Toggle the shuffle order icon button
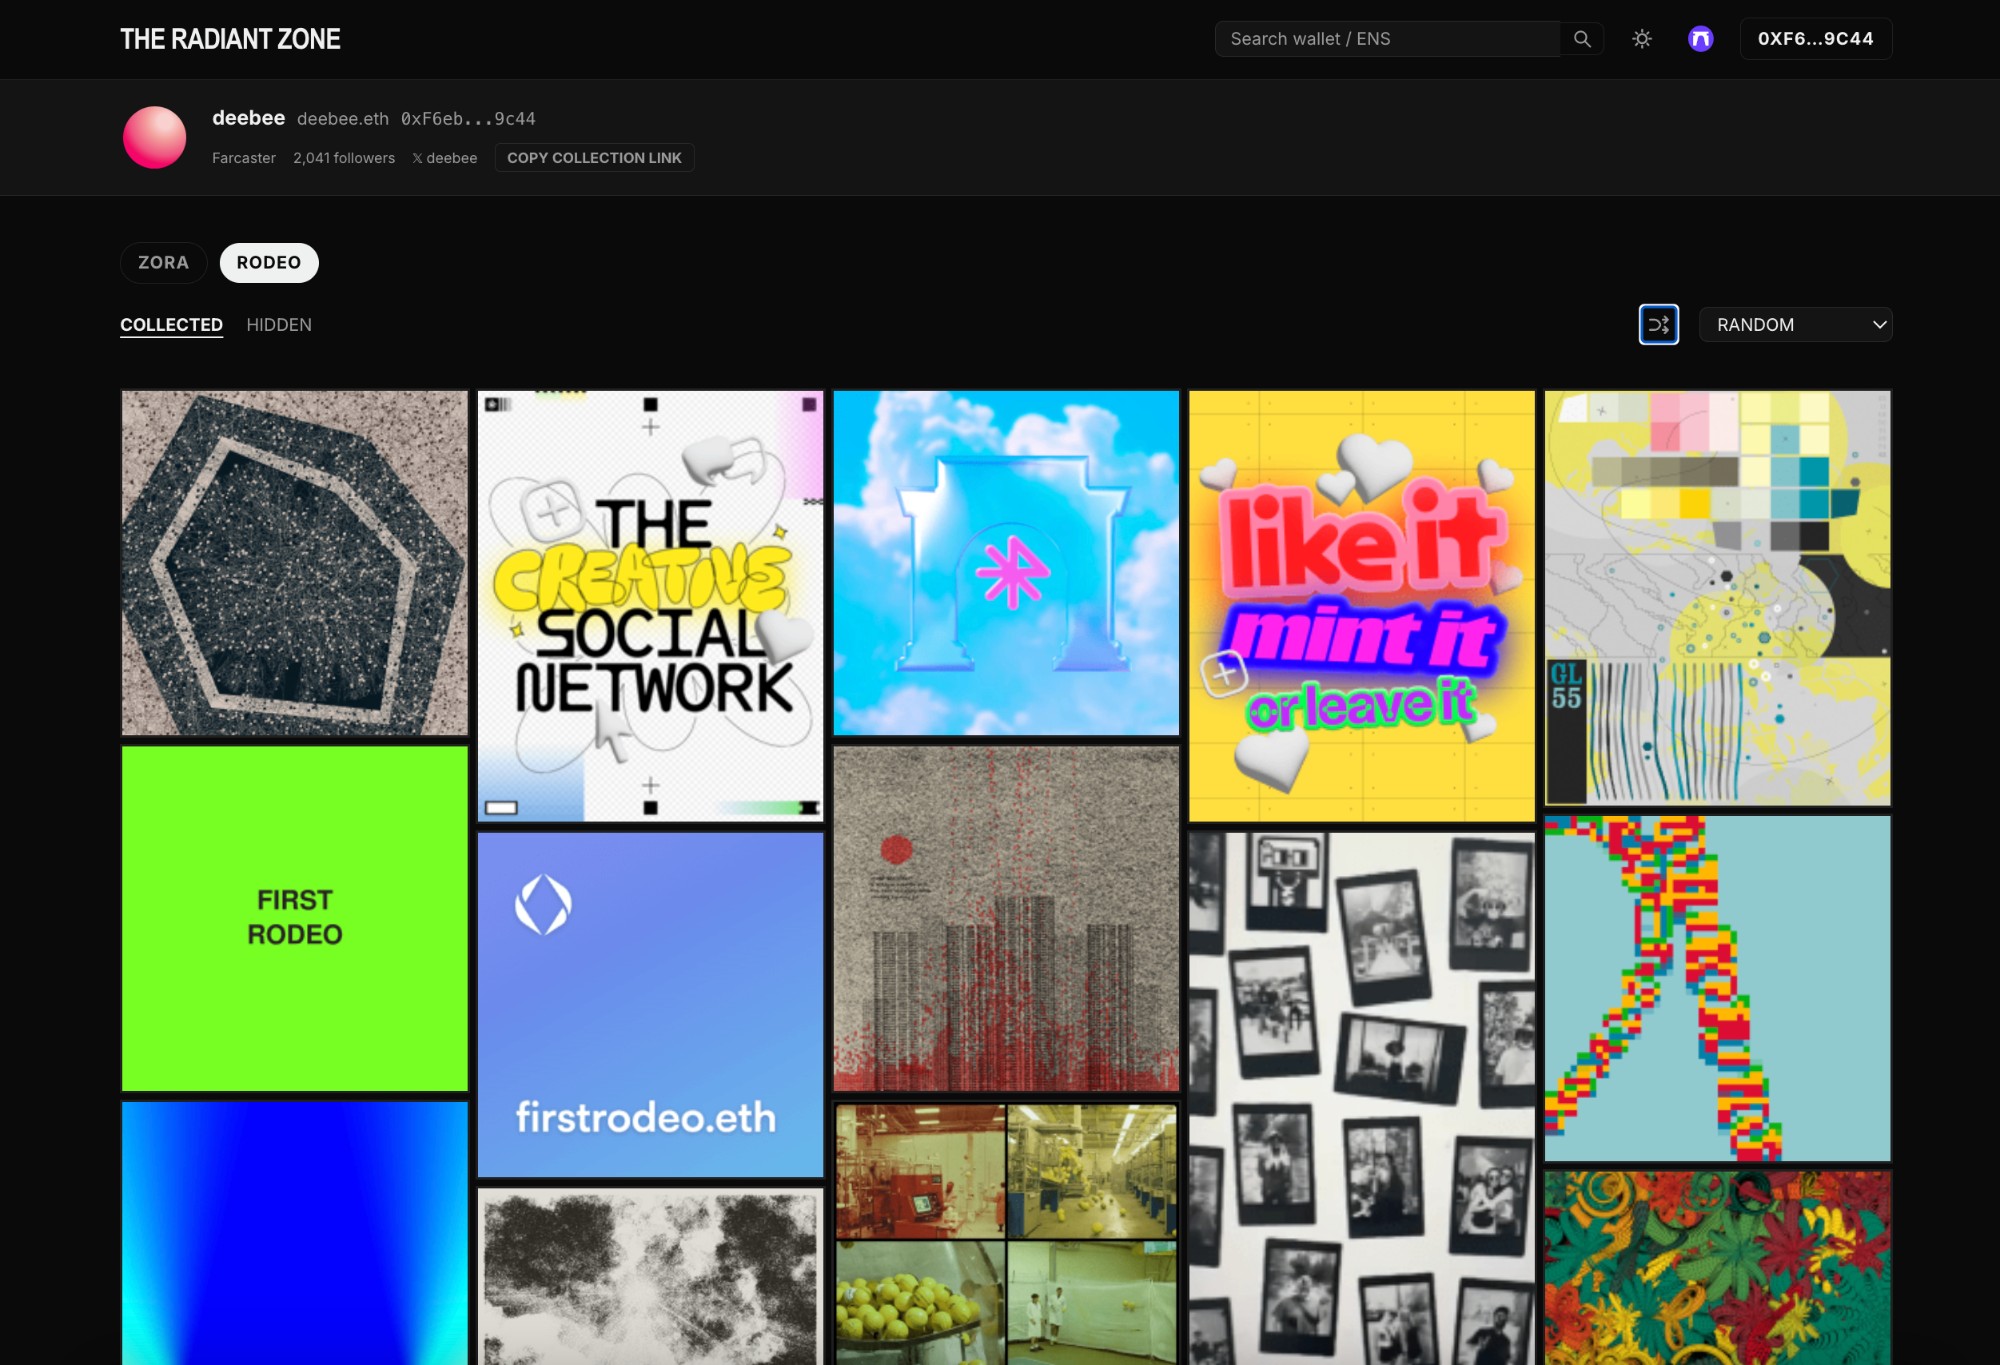The width and height of the screenshot is (2000, 1365). coord(1658,325)
